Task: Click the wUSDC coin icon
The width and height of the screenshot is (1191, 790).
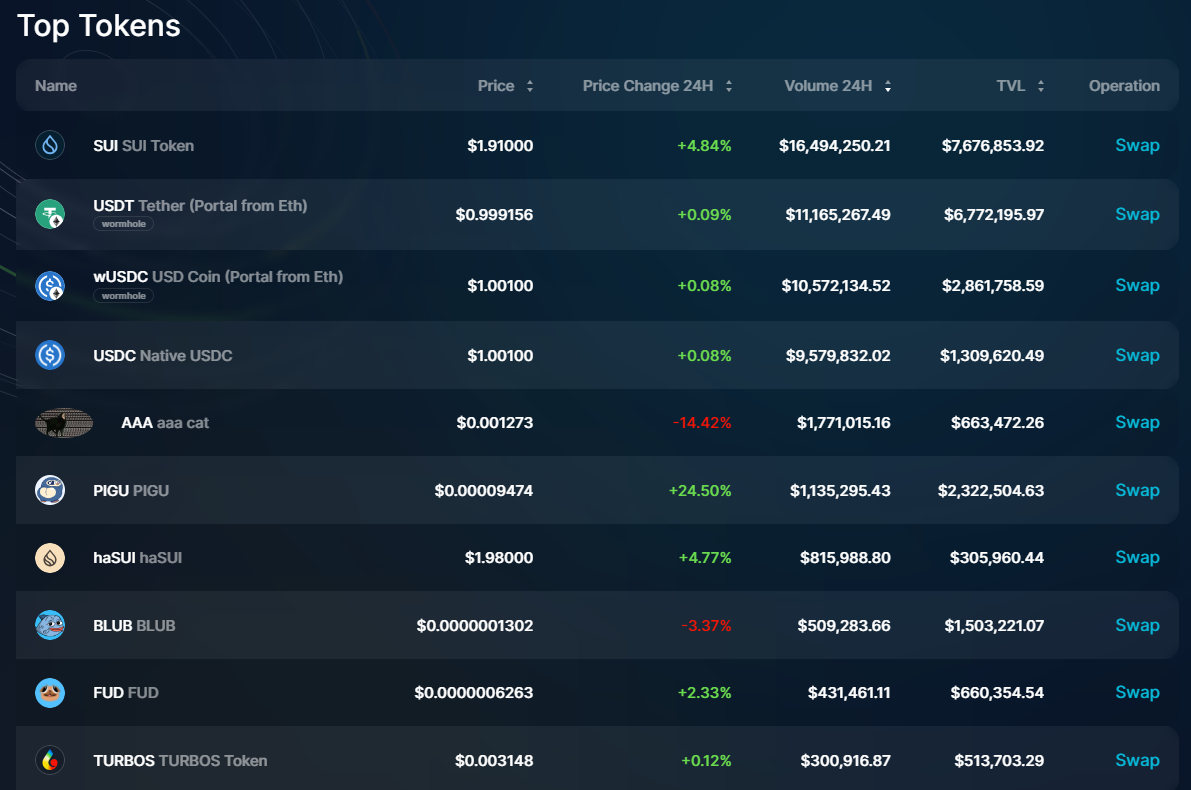Action: point(50,286)
